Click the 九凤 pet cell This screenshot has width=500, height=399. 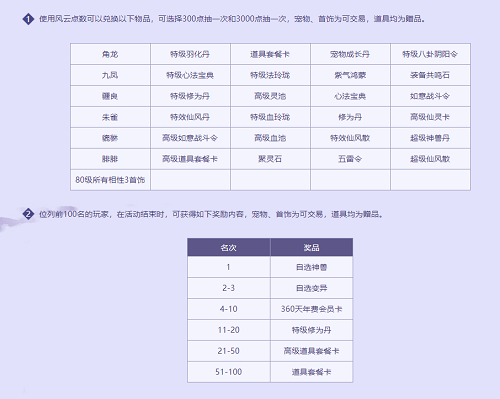click(x=110, y=75)
